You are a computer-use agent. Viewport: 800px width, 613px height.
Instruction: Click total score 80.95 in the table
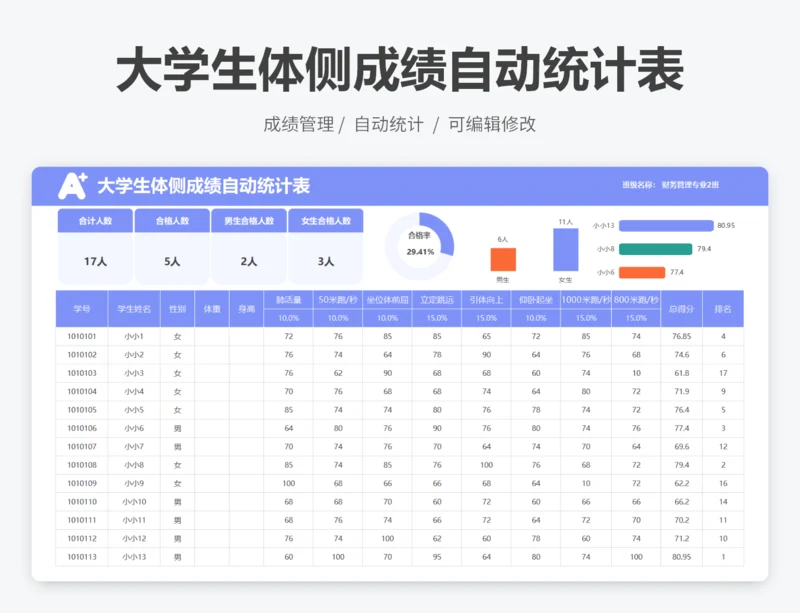[x=682, y=557]
